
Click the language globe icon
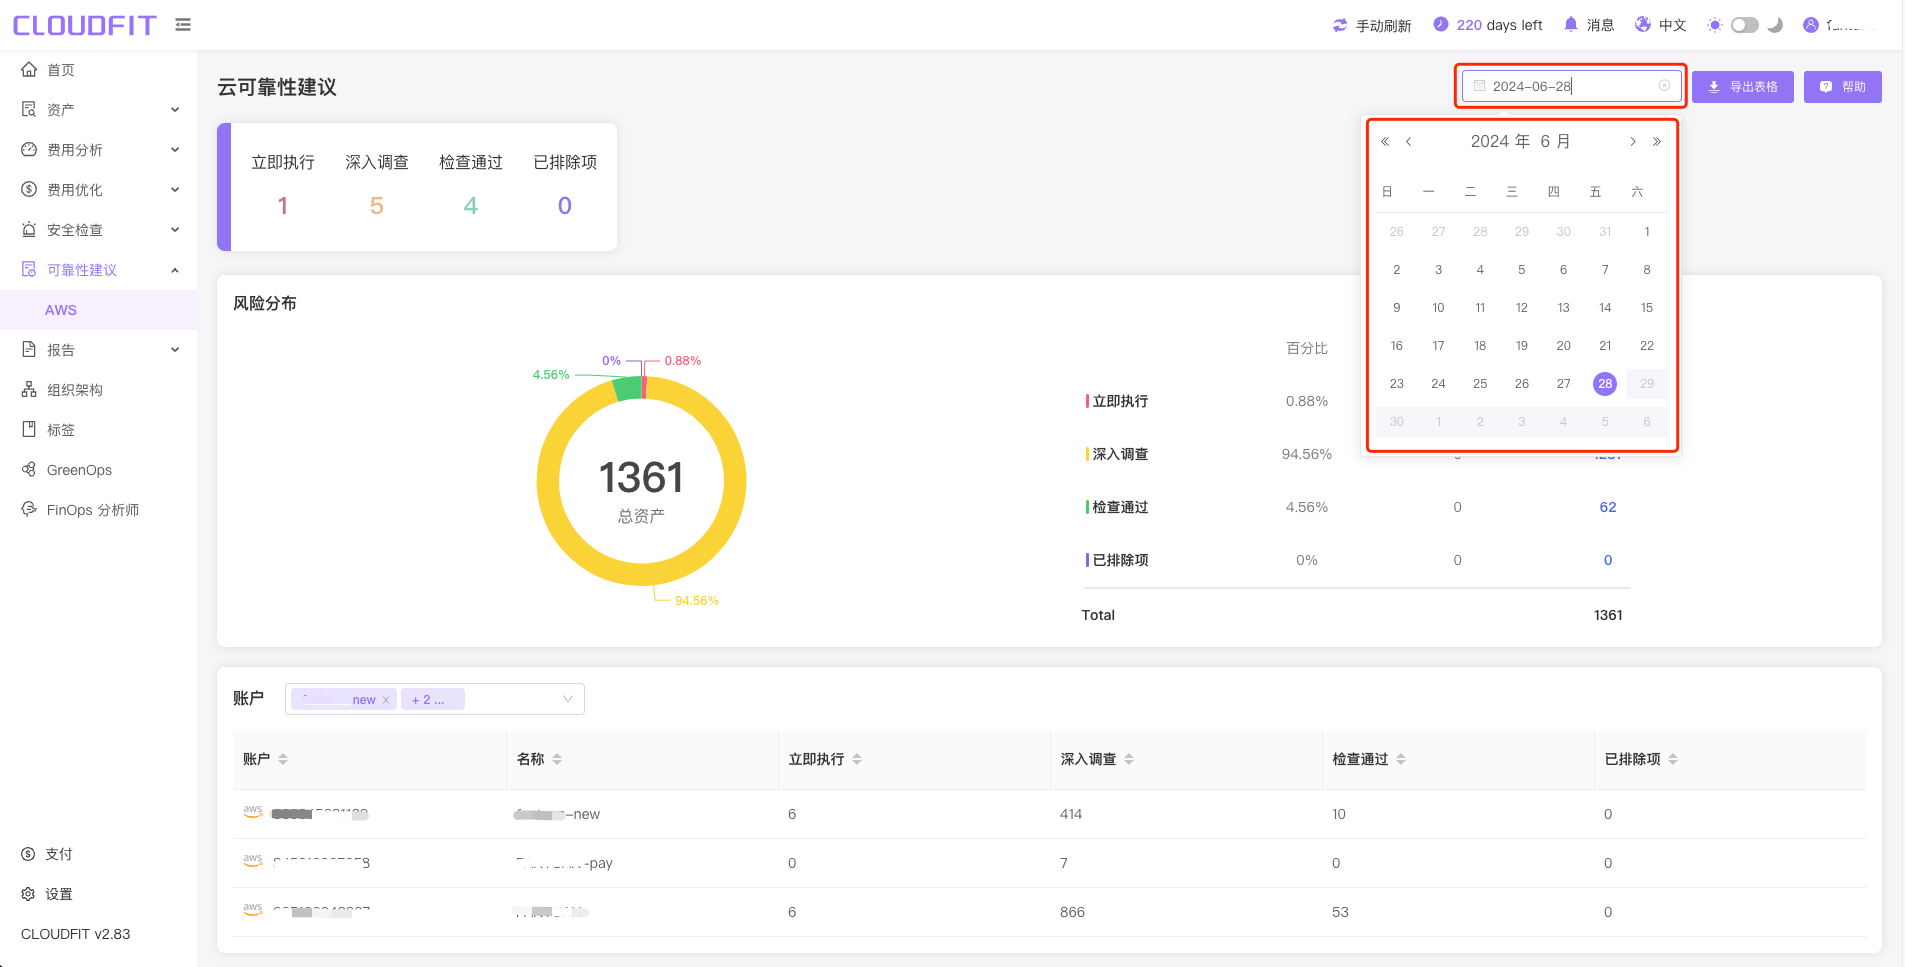pyautogui.click(x=1643, y=24)
